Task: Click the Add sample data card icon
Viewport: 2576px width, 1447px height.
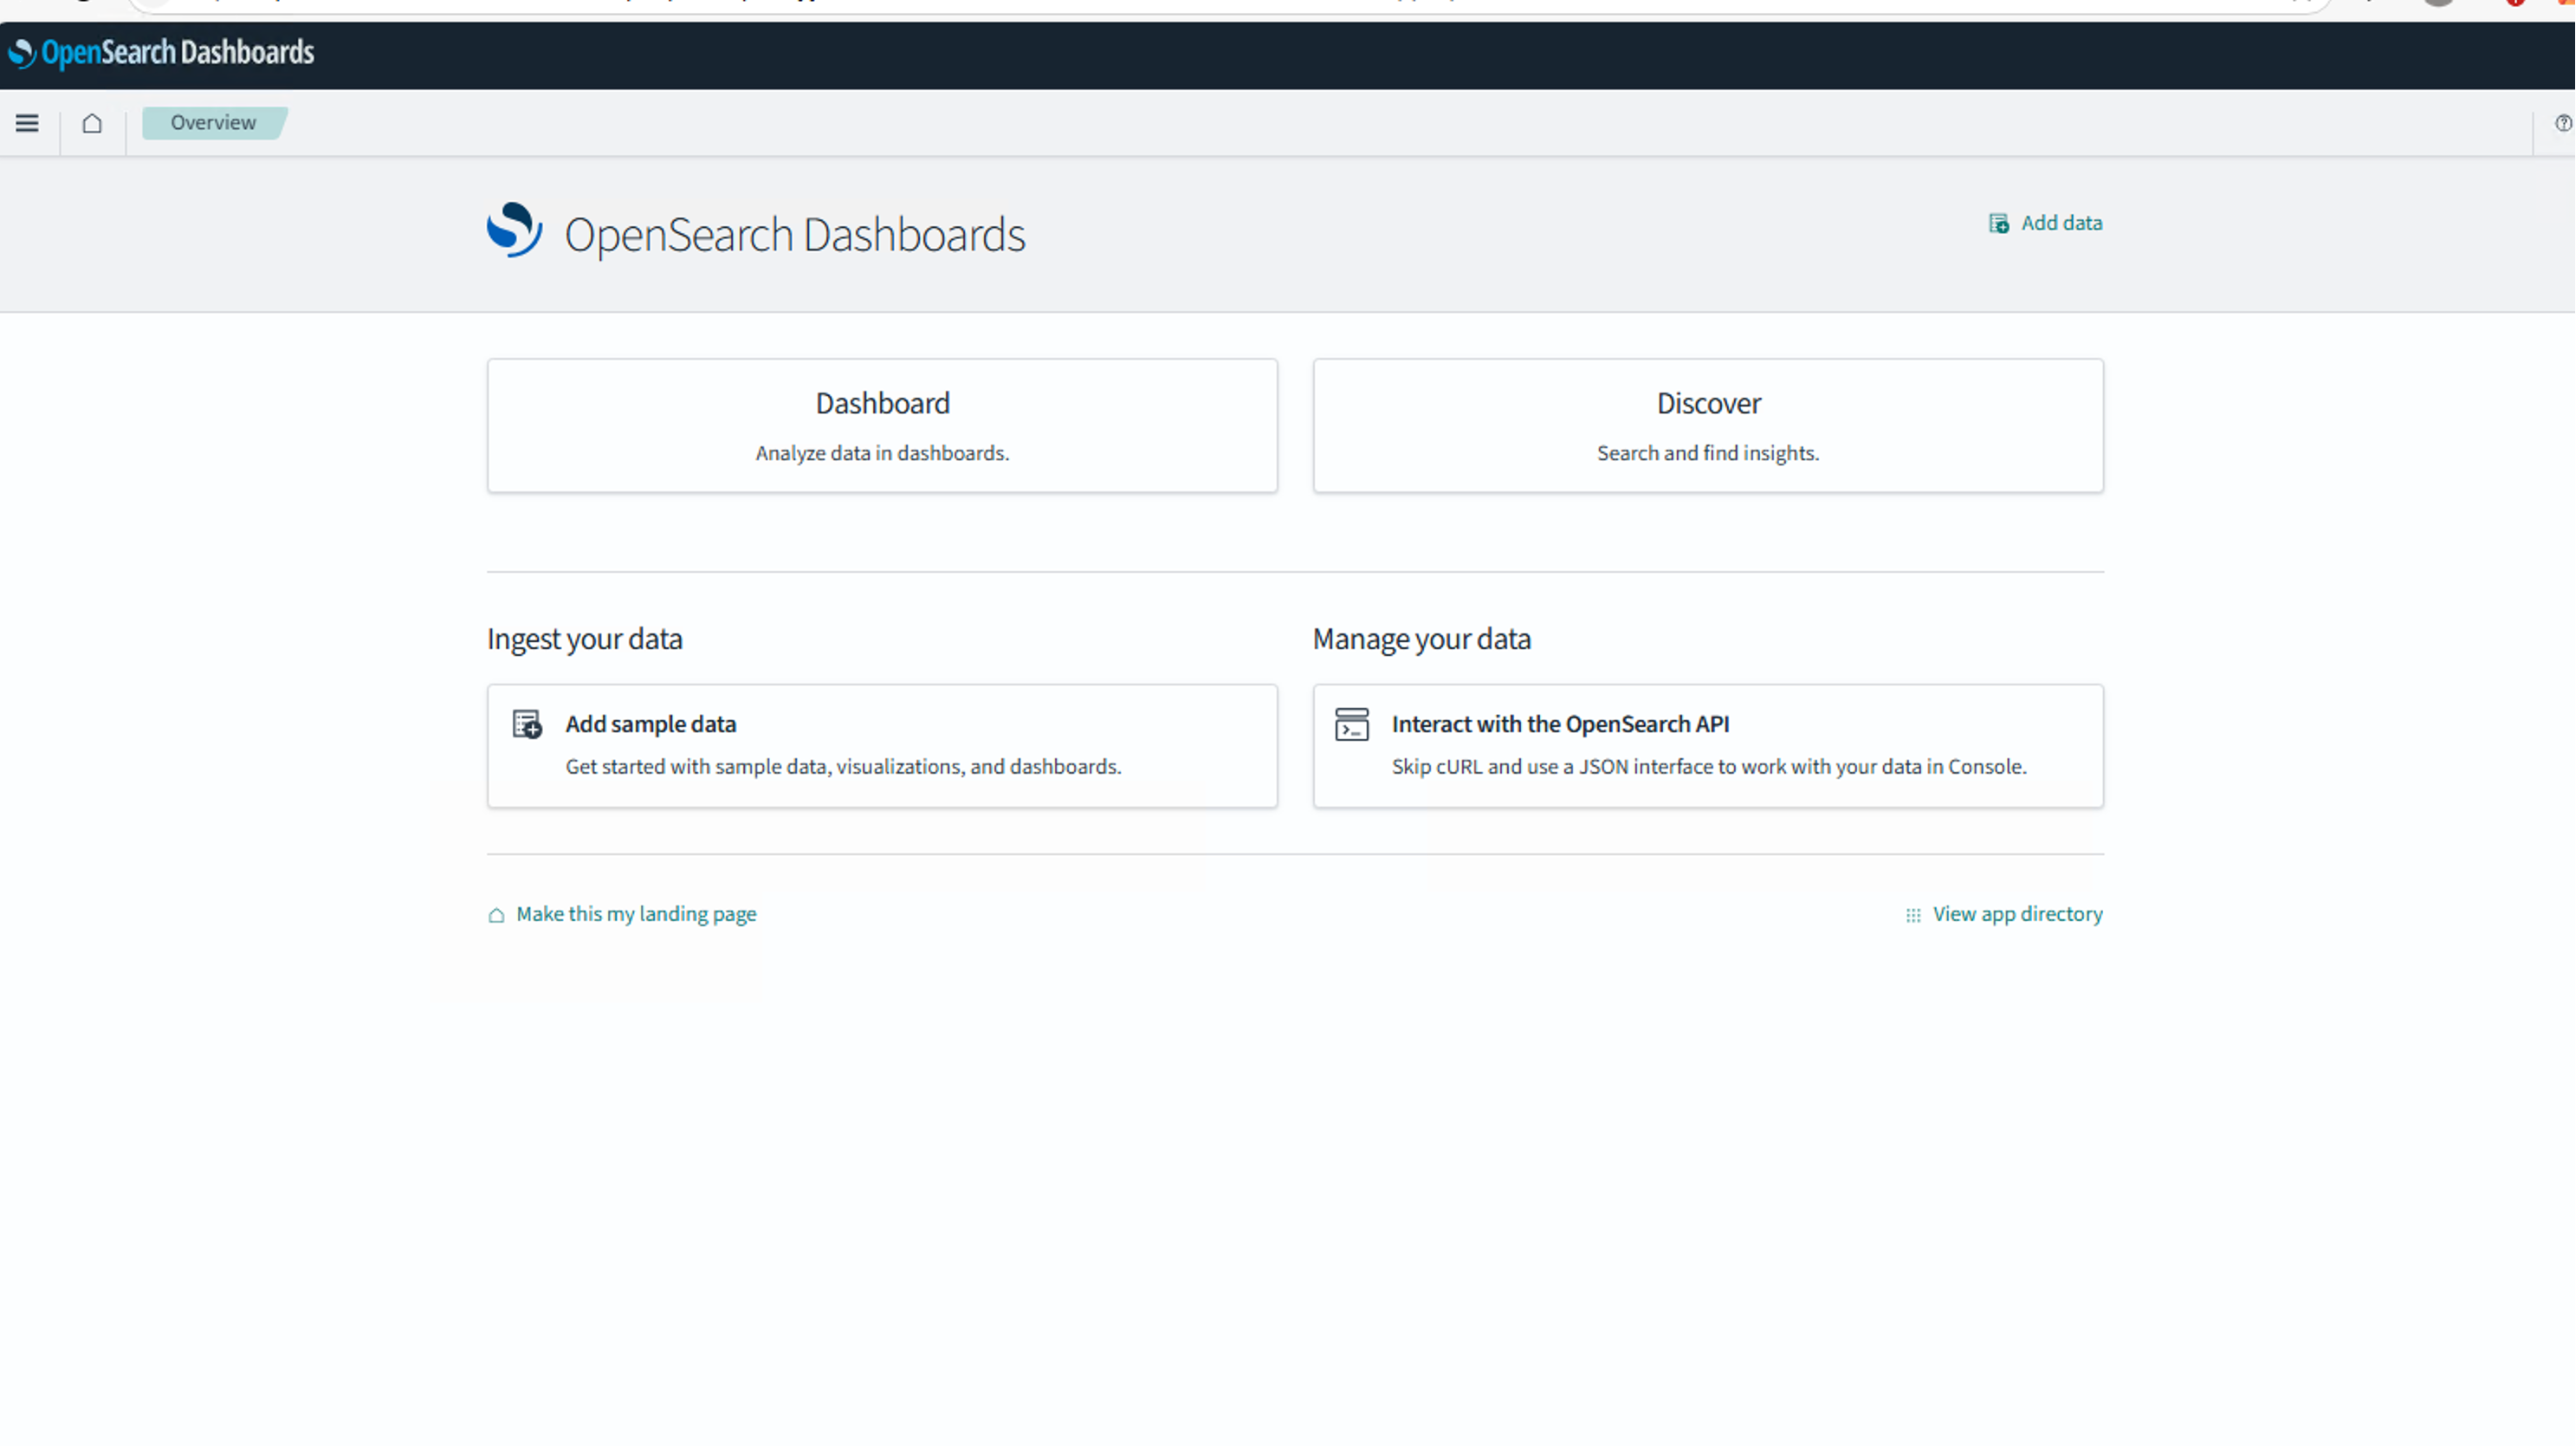Action: [x=527, y=724]
